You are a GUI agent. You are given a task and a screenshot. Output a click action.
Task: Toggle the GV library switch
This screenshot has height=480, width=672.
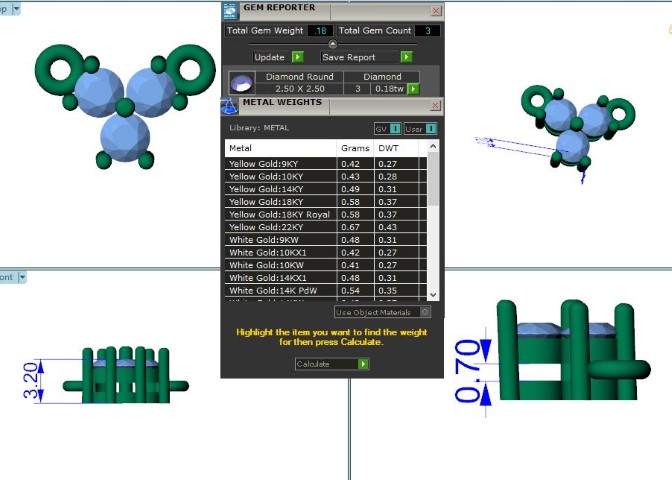395,128
